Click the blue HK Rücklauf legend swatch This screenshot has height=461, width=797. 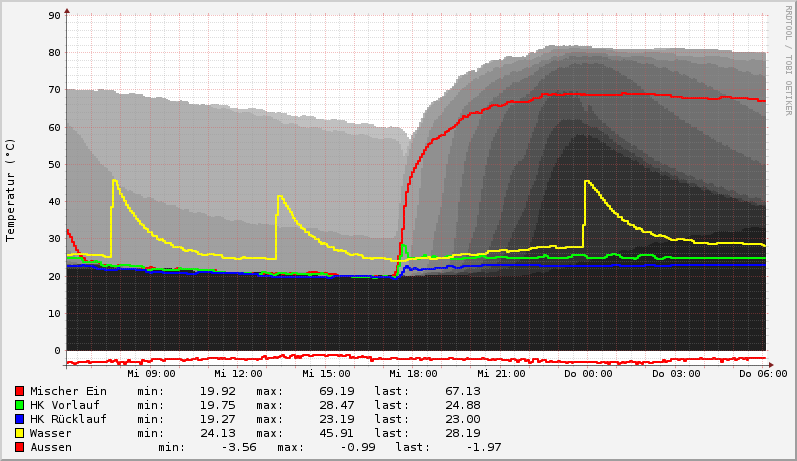pyautogui.click(x=19, y=419)
